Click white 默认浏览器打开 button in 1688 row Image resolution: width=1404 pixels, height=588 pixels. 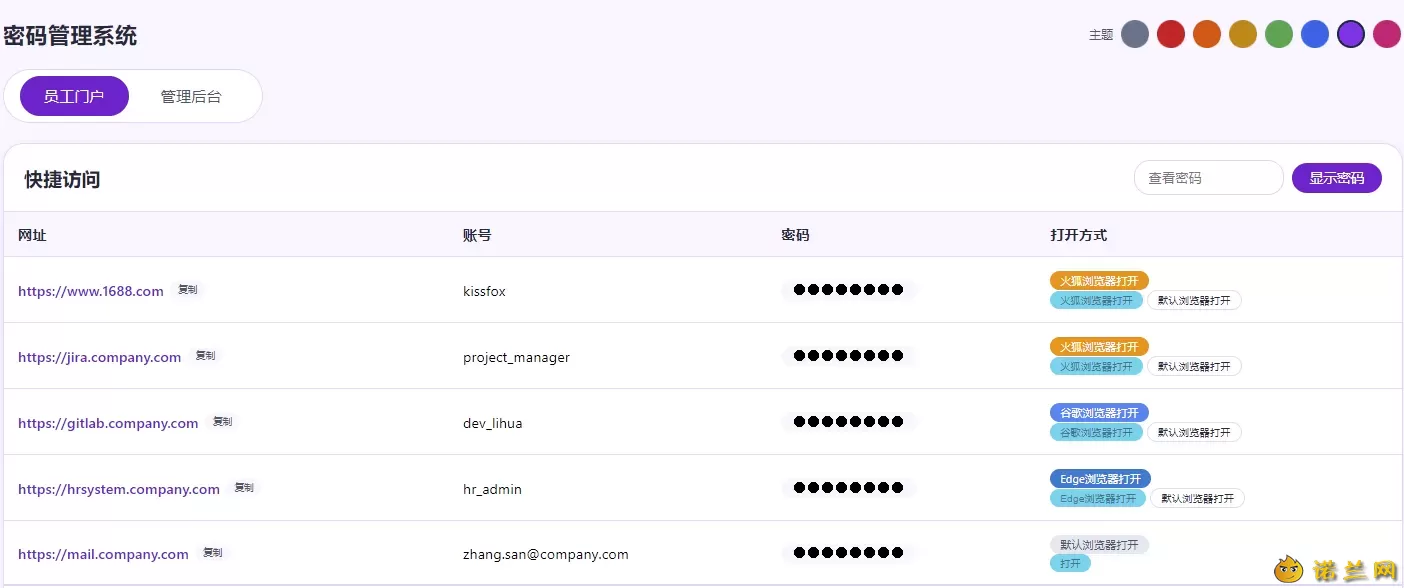click(x=1194, y=300)
